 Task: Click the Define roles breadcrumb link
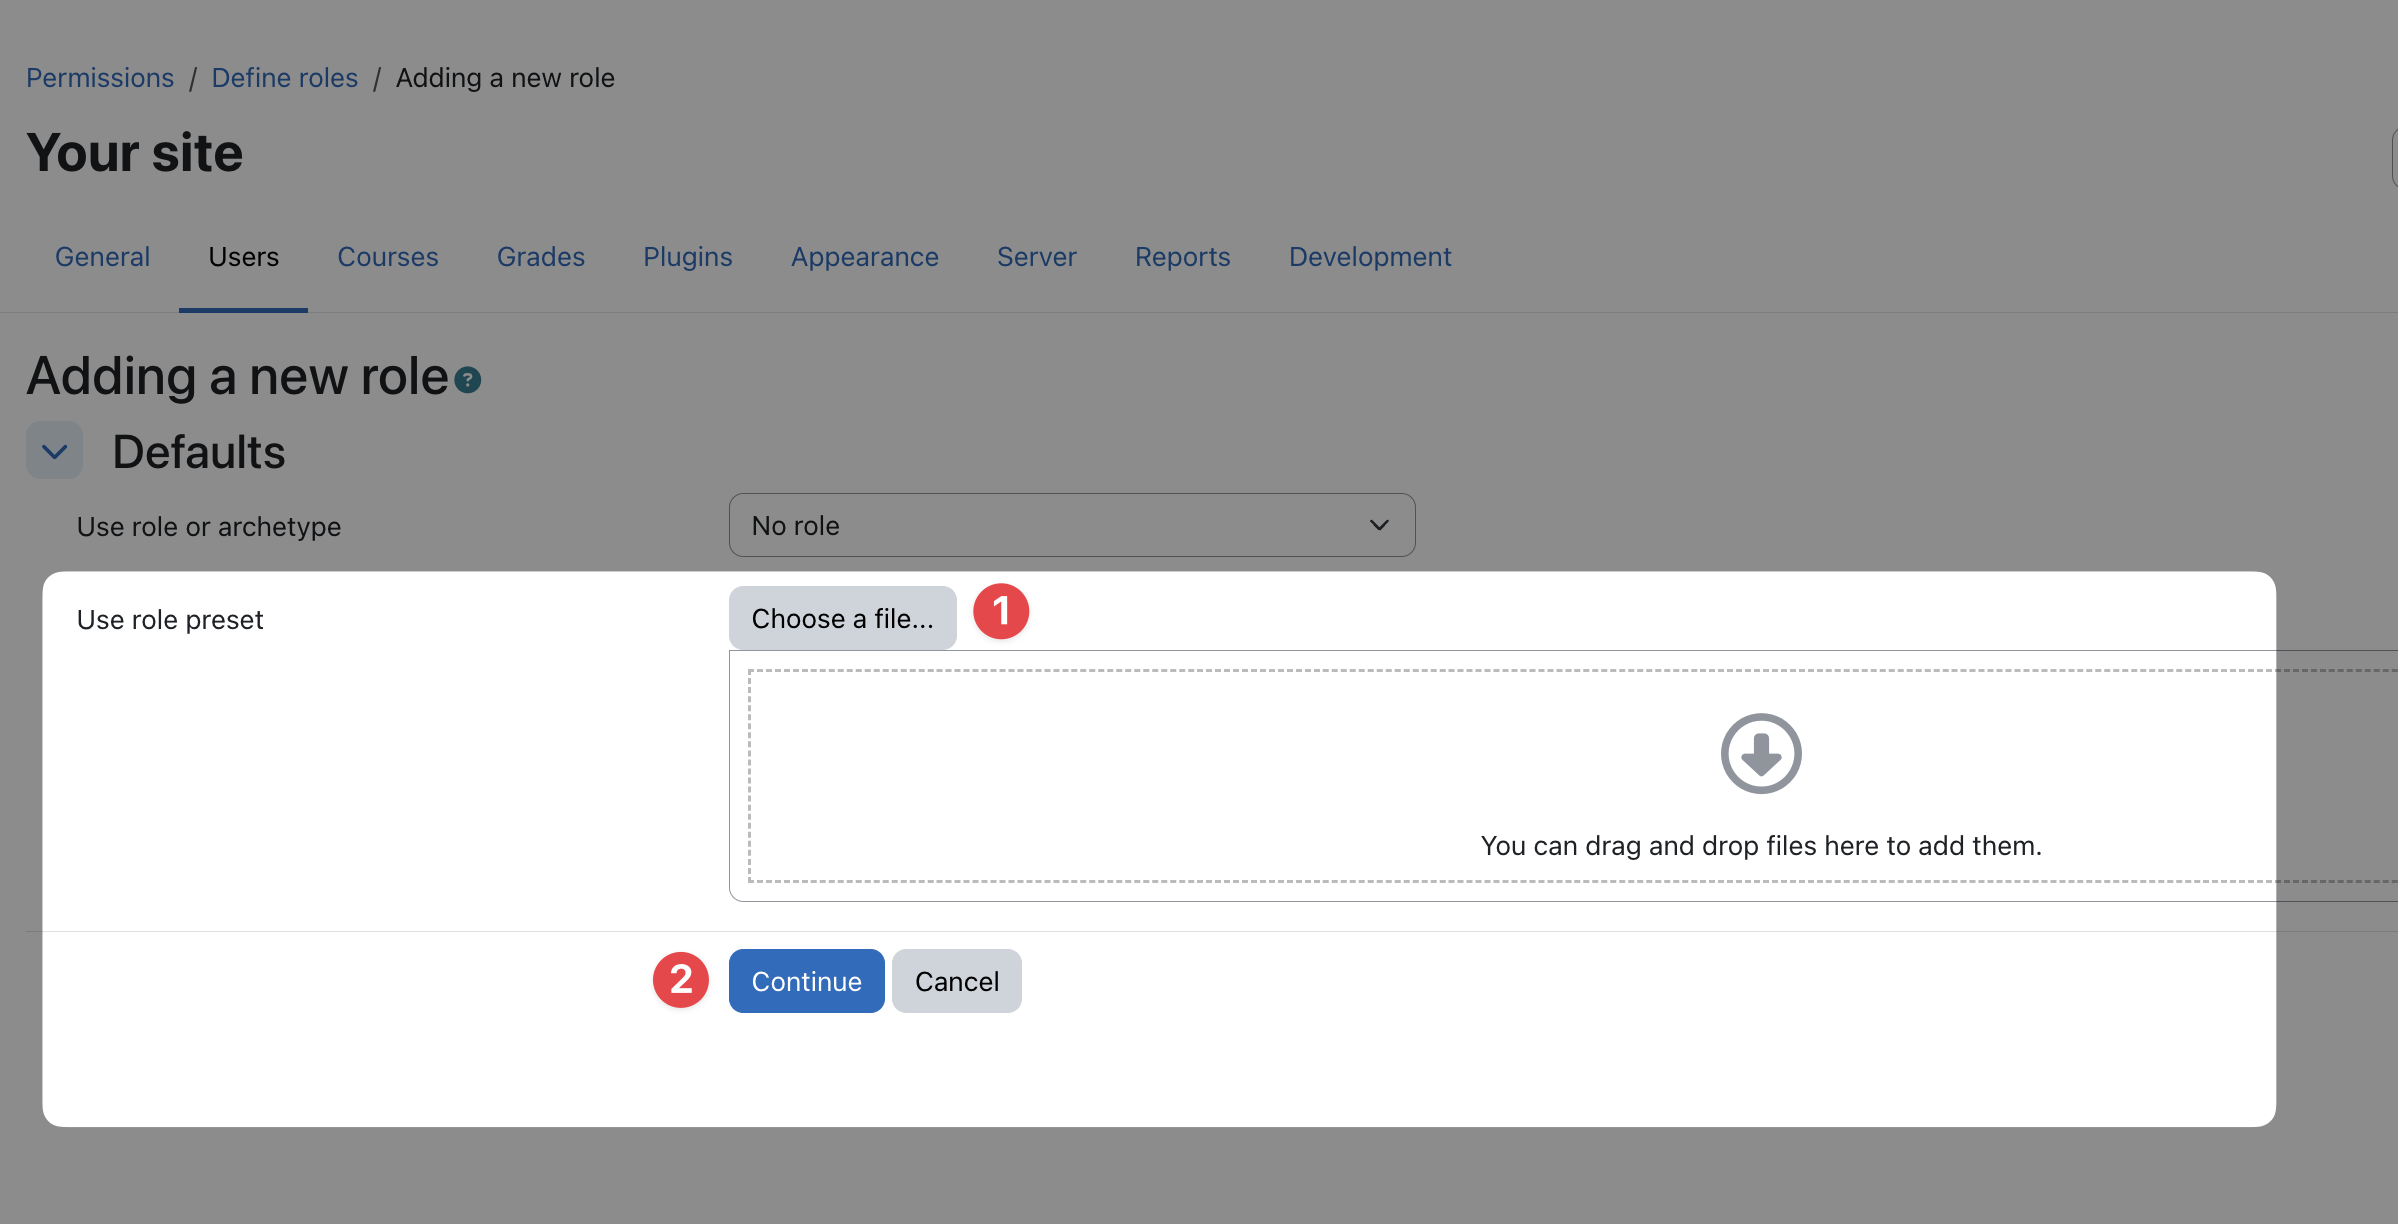click(x=285, y=78)
